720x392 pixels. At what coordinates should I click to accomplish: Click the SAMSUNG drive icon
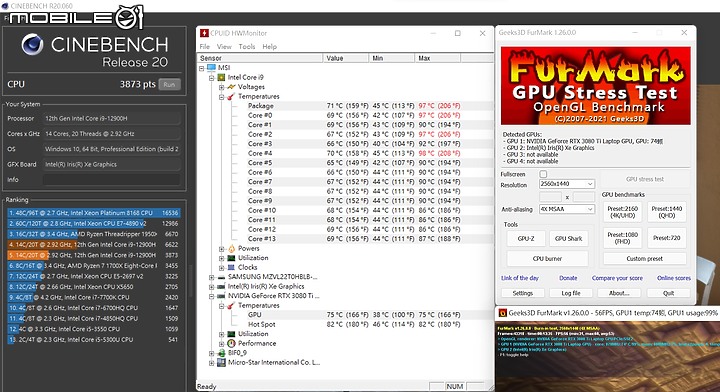point(221,277)
